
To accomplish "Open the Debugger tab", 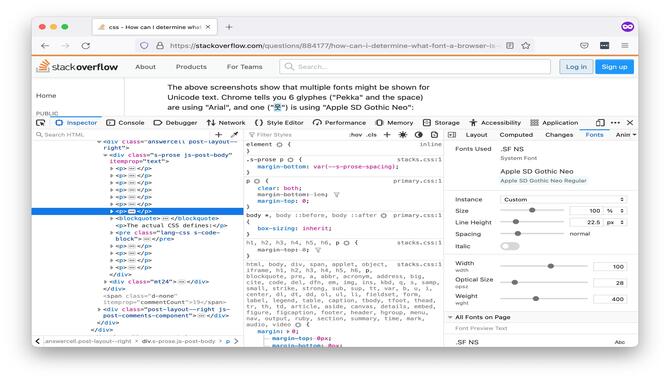I will tap(176, 123).
